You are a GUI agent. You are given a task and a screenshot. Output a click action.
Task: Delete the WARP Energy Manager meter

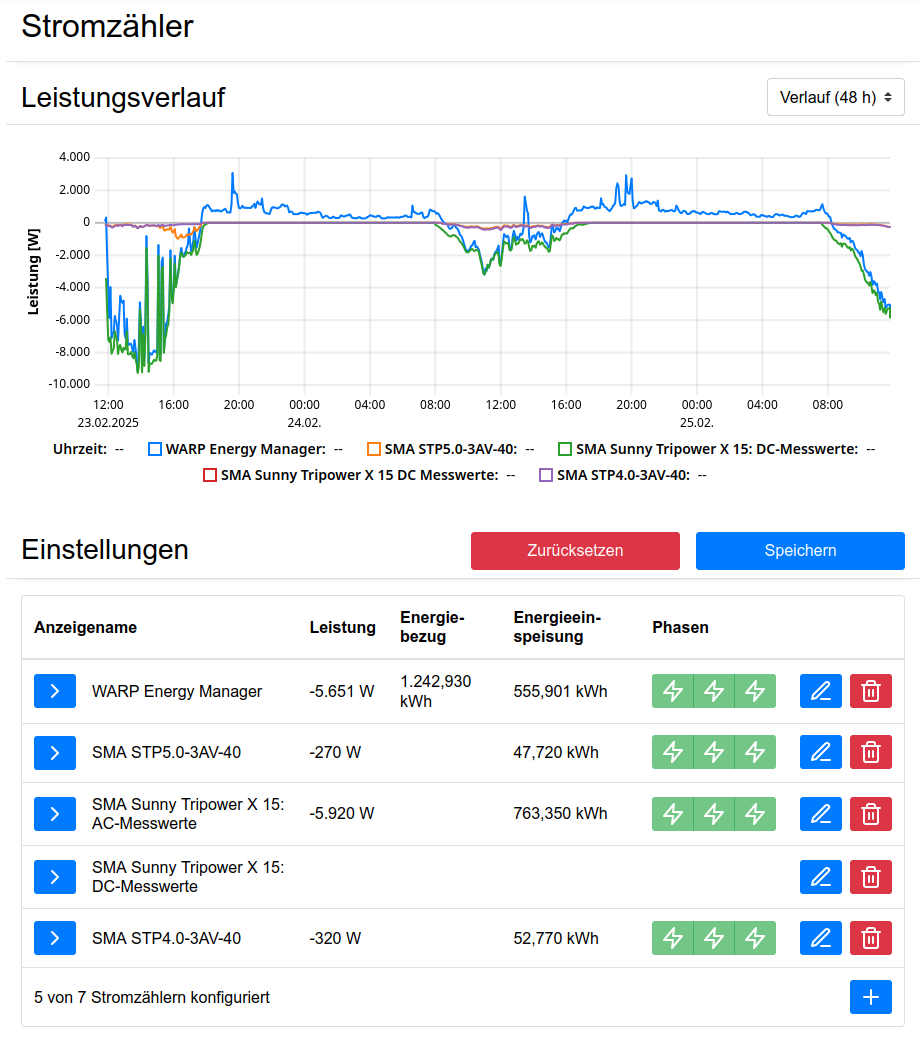tap(870, 691)
